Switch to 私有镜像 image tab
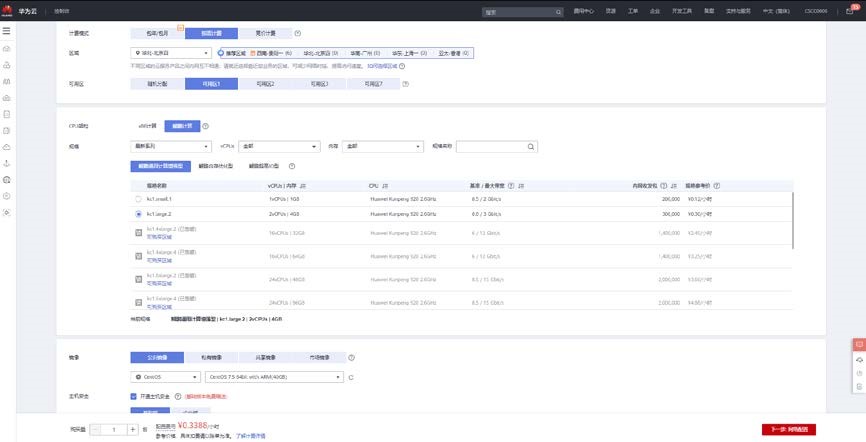Image resolution: width=866 pixels, height=442 pixels. (x=212, y=357)
